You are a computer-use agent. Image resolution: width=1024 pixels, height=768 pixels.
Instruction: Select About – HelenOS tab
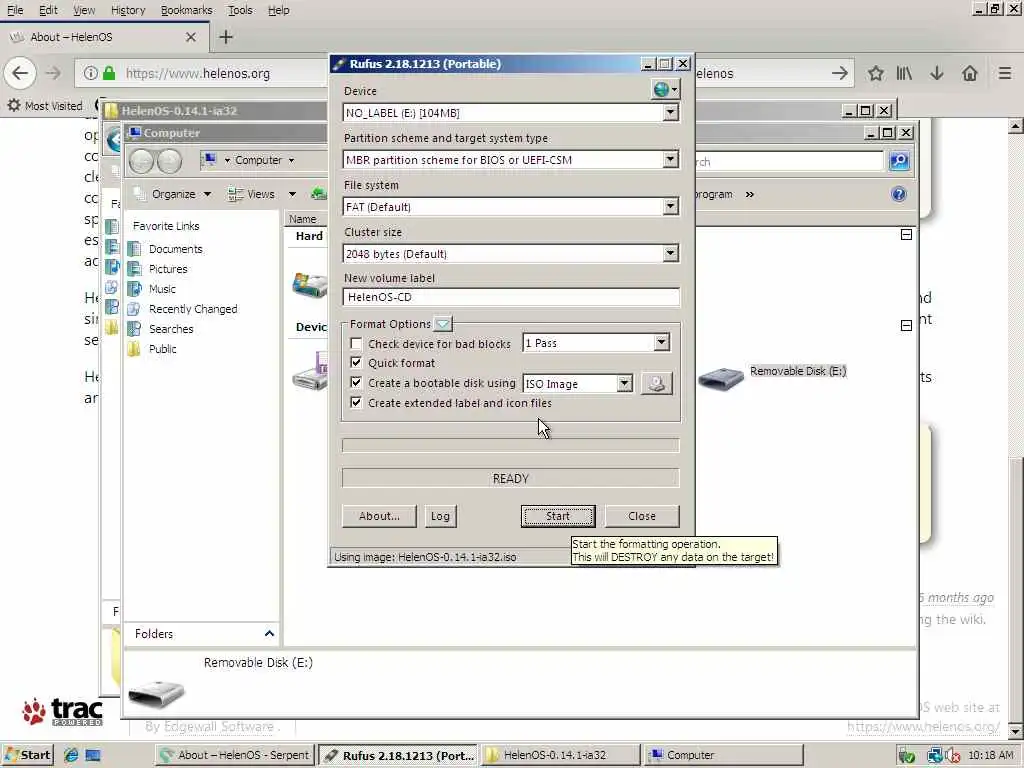(104, 37)
